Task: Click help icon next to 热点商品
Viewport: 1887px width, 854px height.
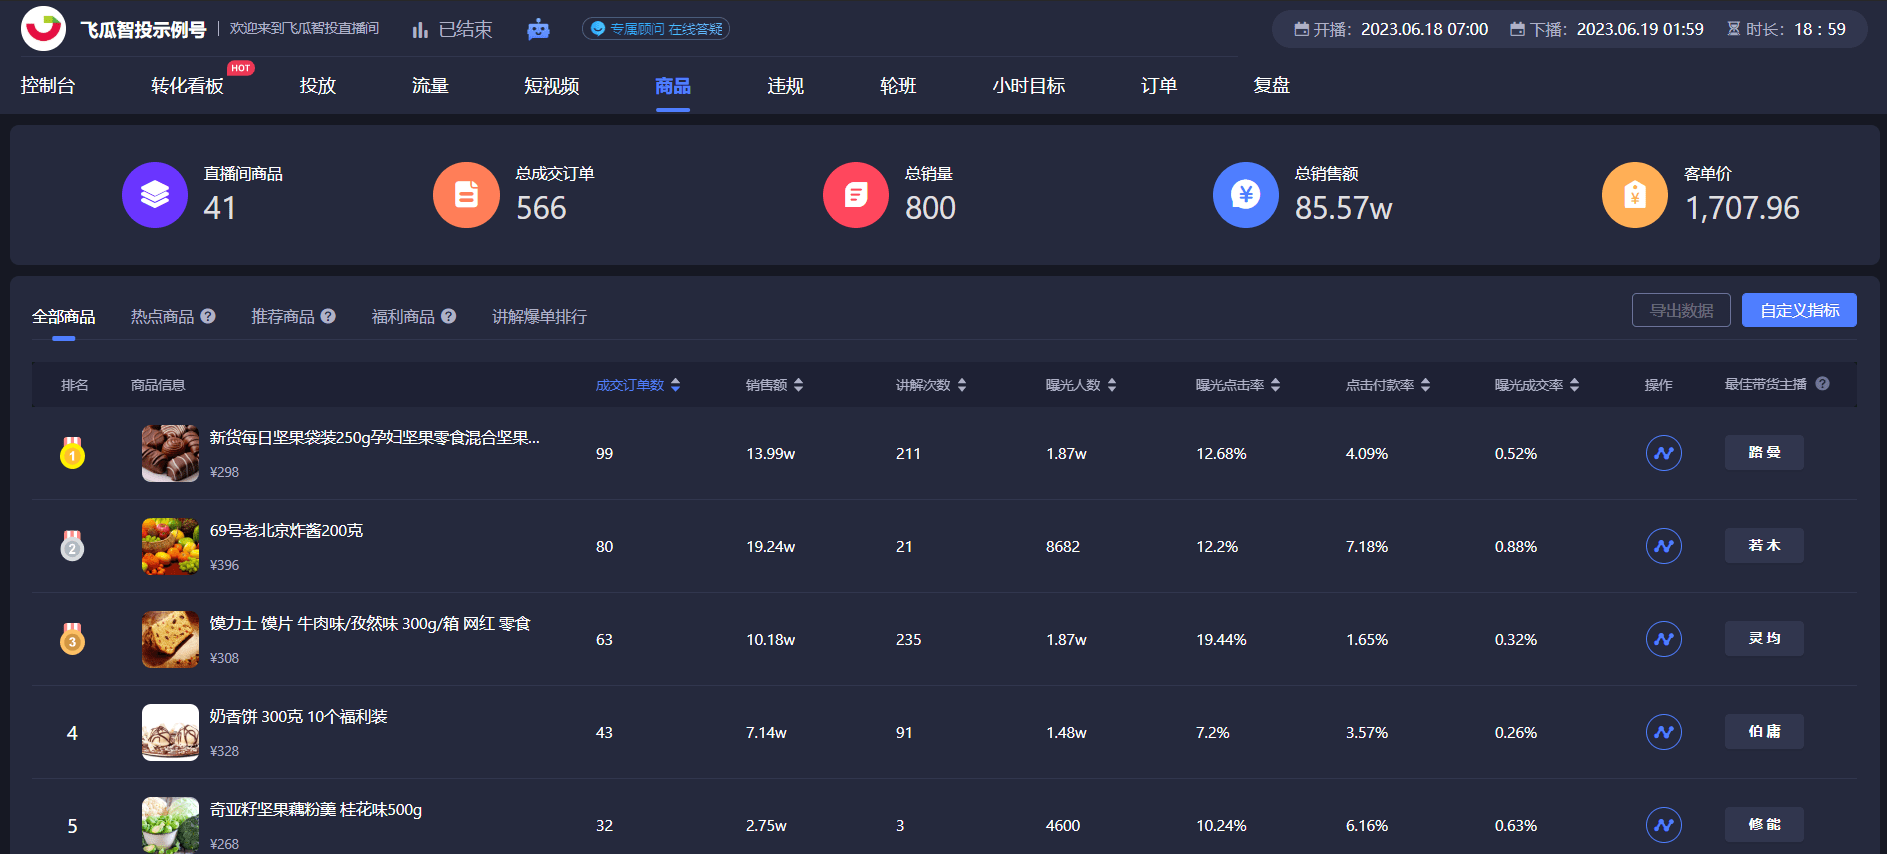Action: [x=208, y=316]
